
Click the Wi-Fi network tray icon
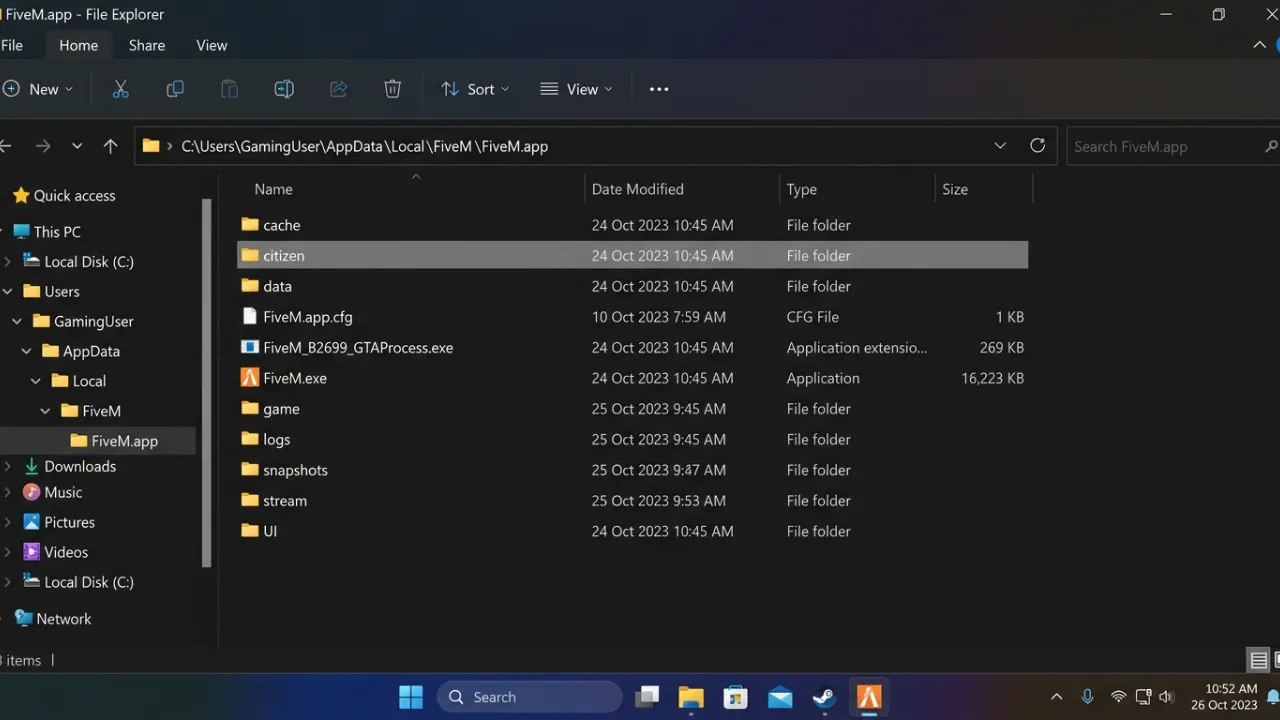(x=1118, y=697)
